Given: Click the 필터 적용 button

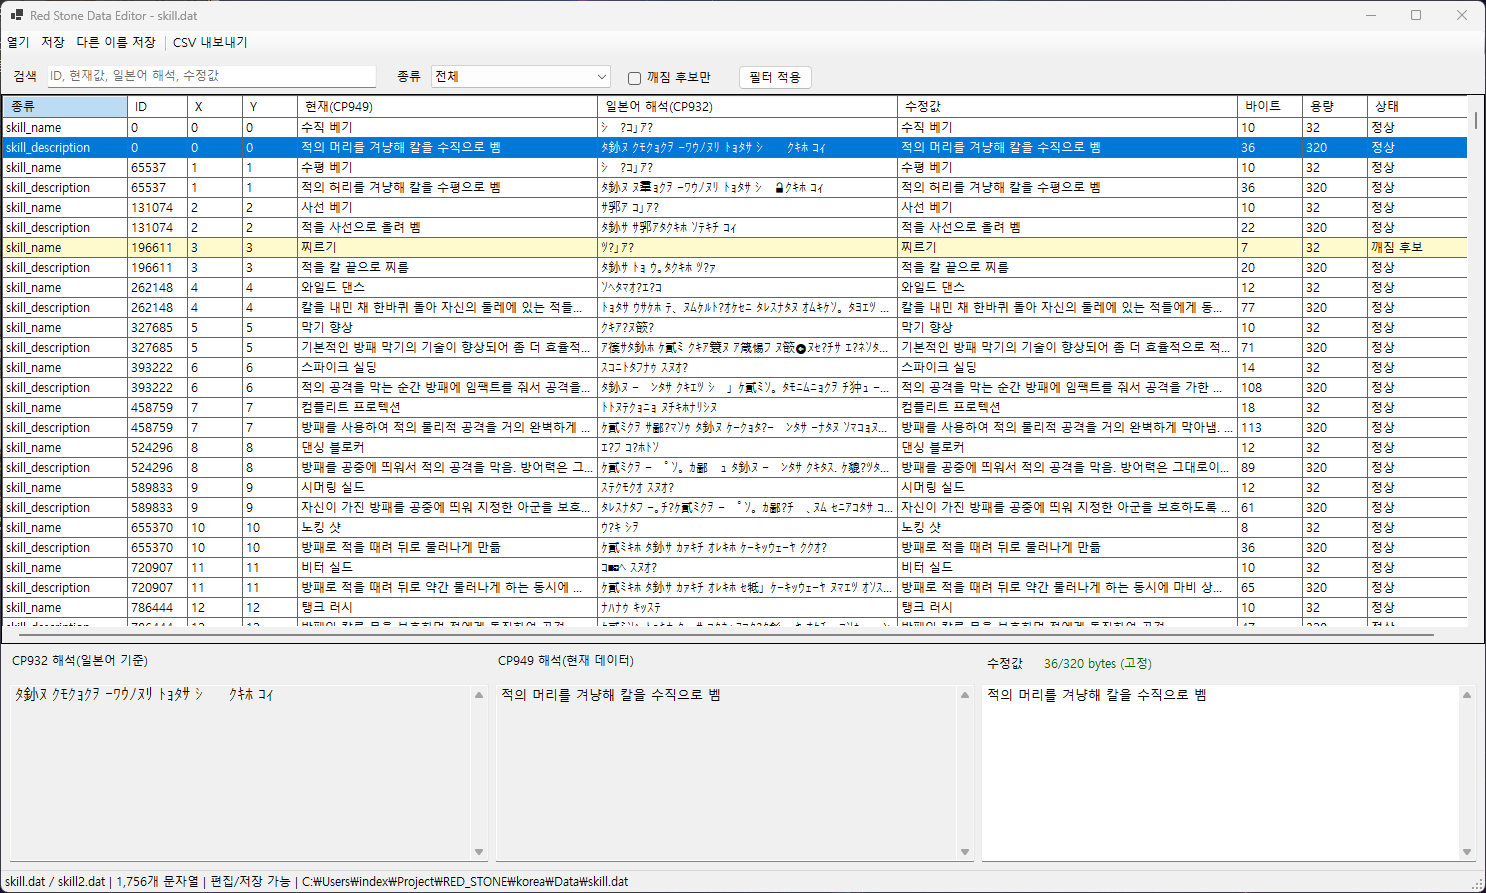Looking at the screenshot, I should [x=775, y=77].
